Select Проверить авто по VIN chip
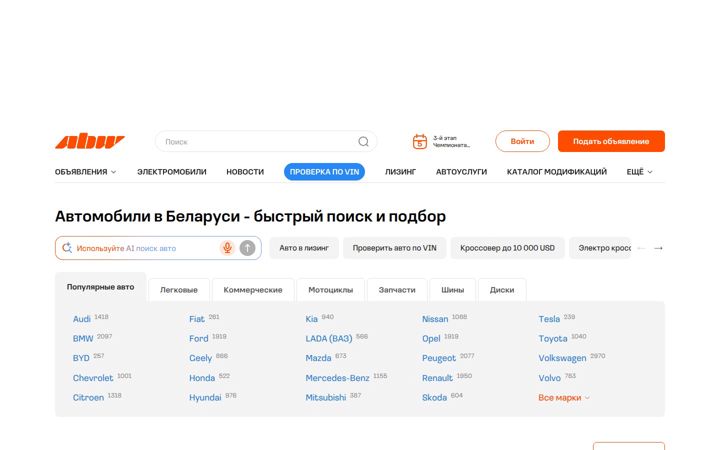The width and height of the screenshot is (720, 450). 394,248
